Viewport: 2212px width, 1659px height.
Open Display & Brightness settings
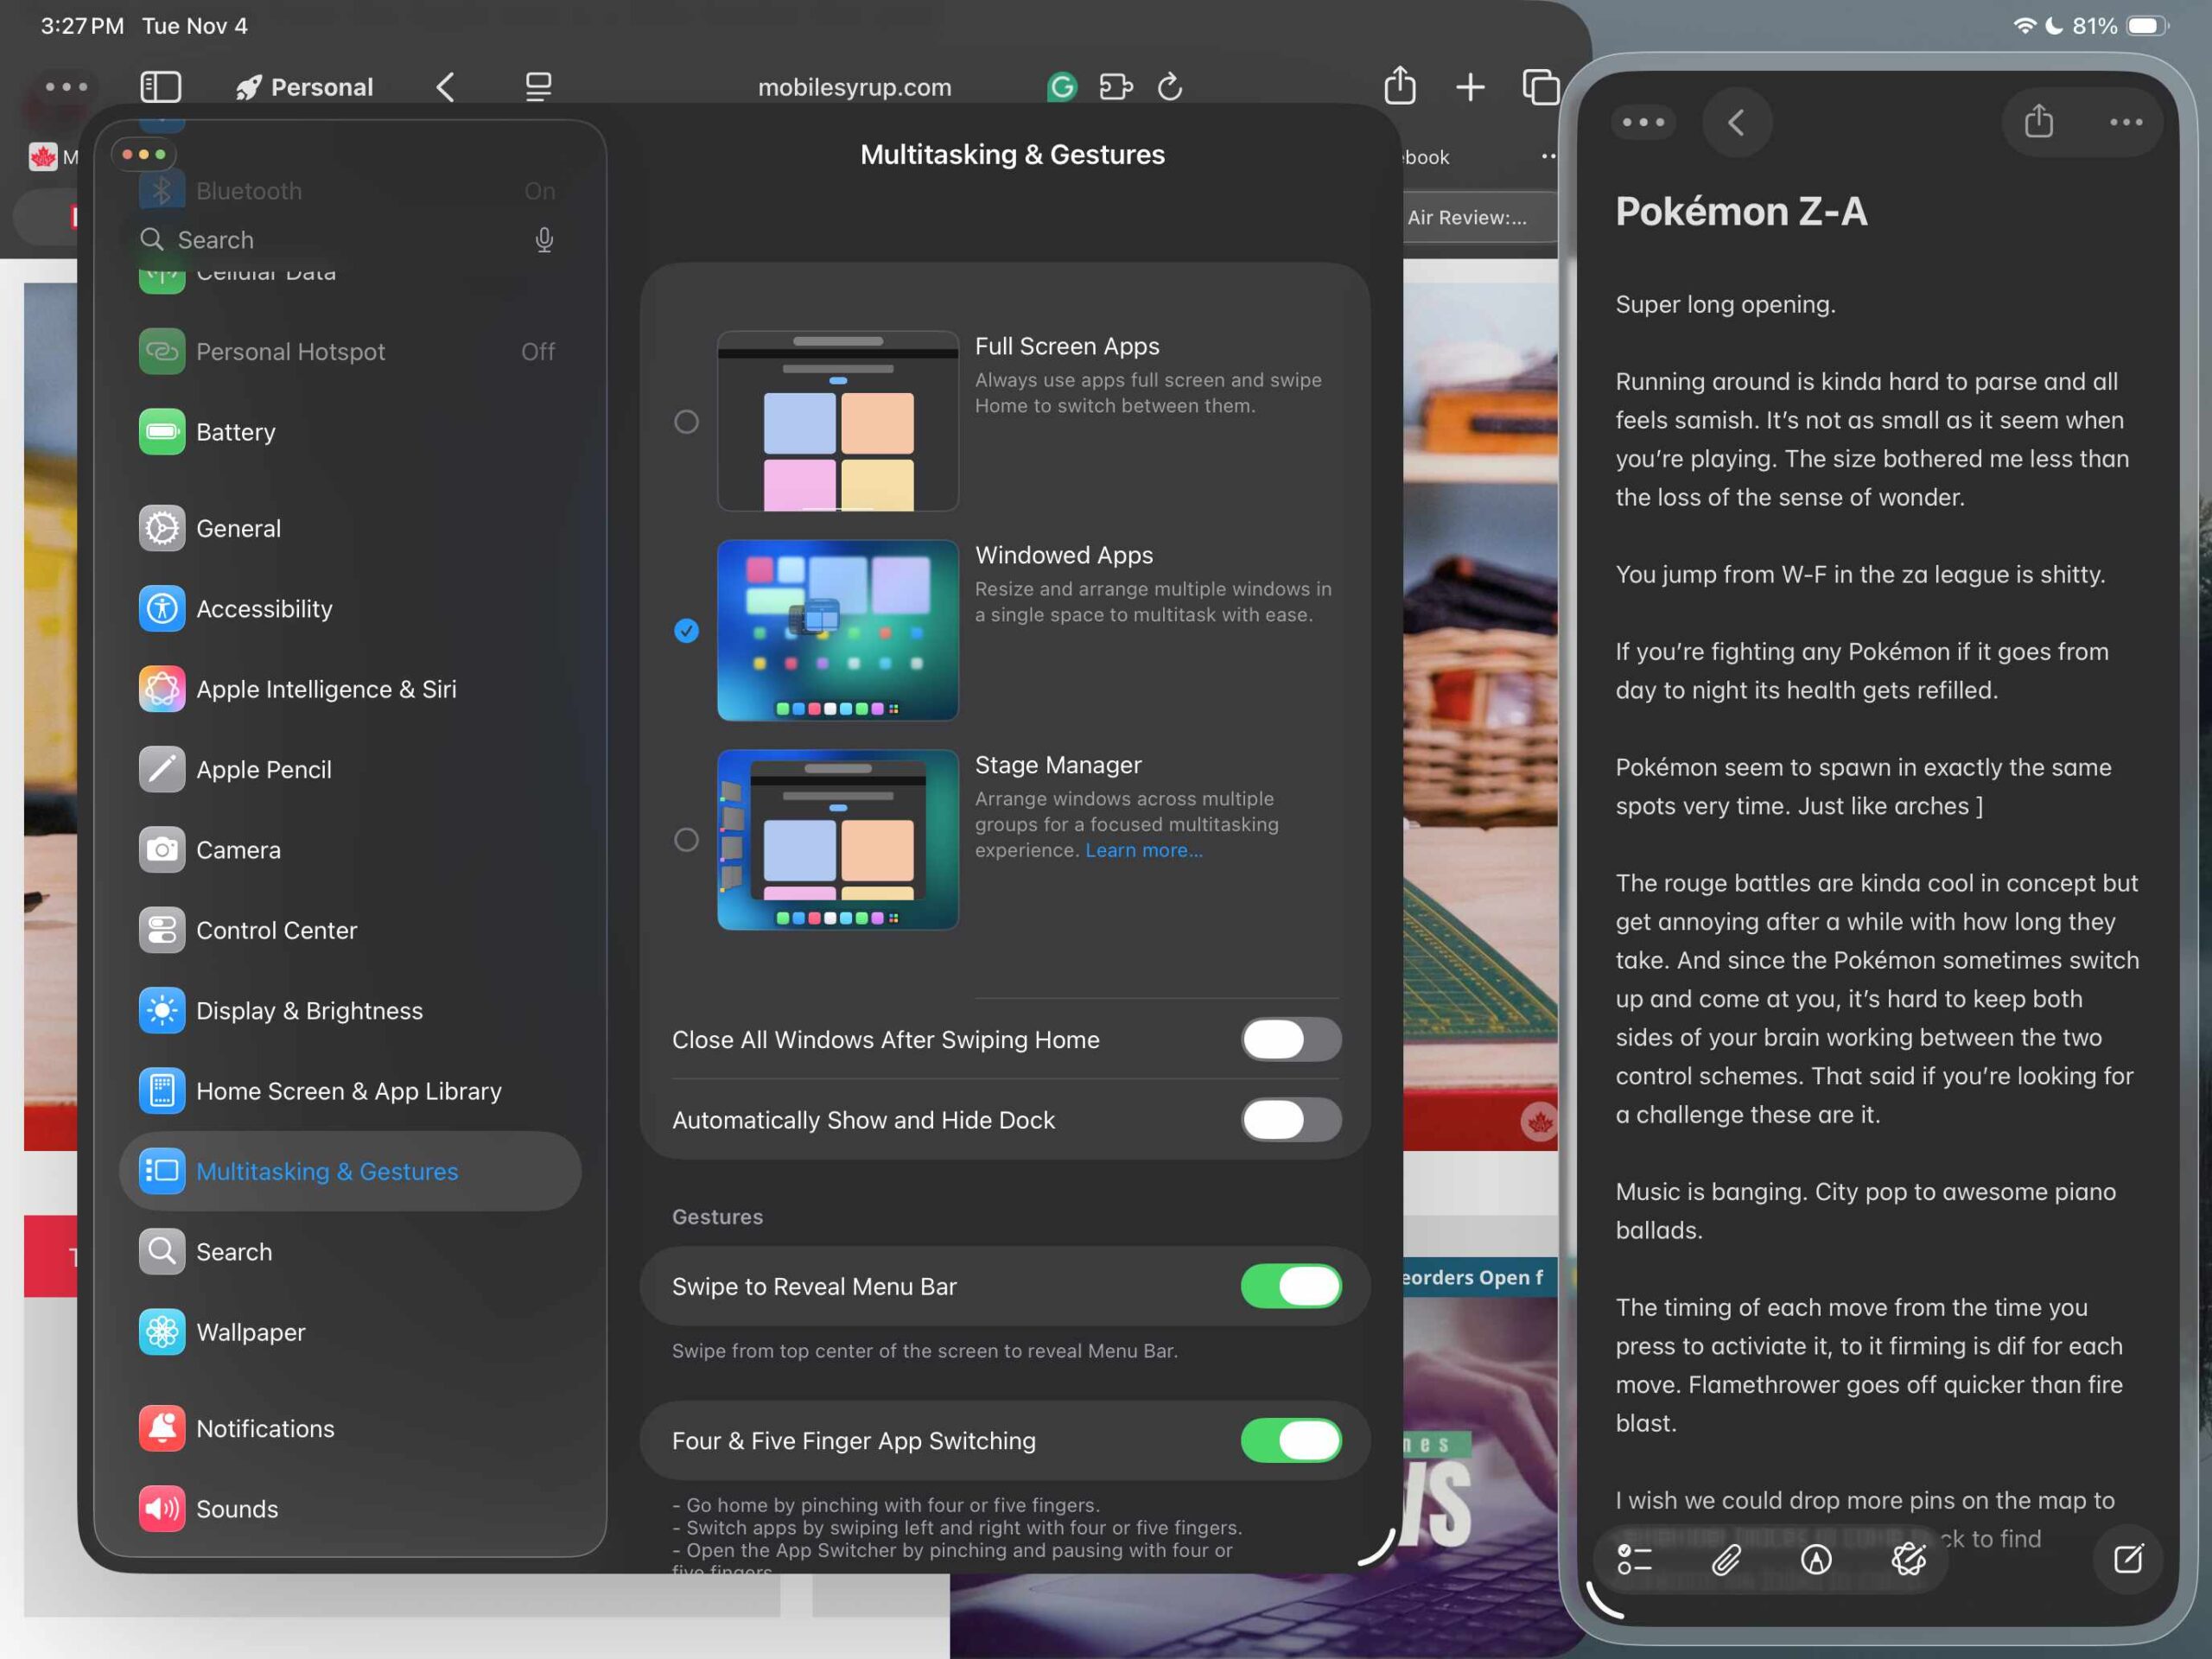[309, 1011]
